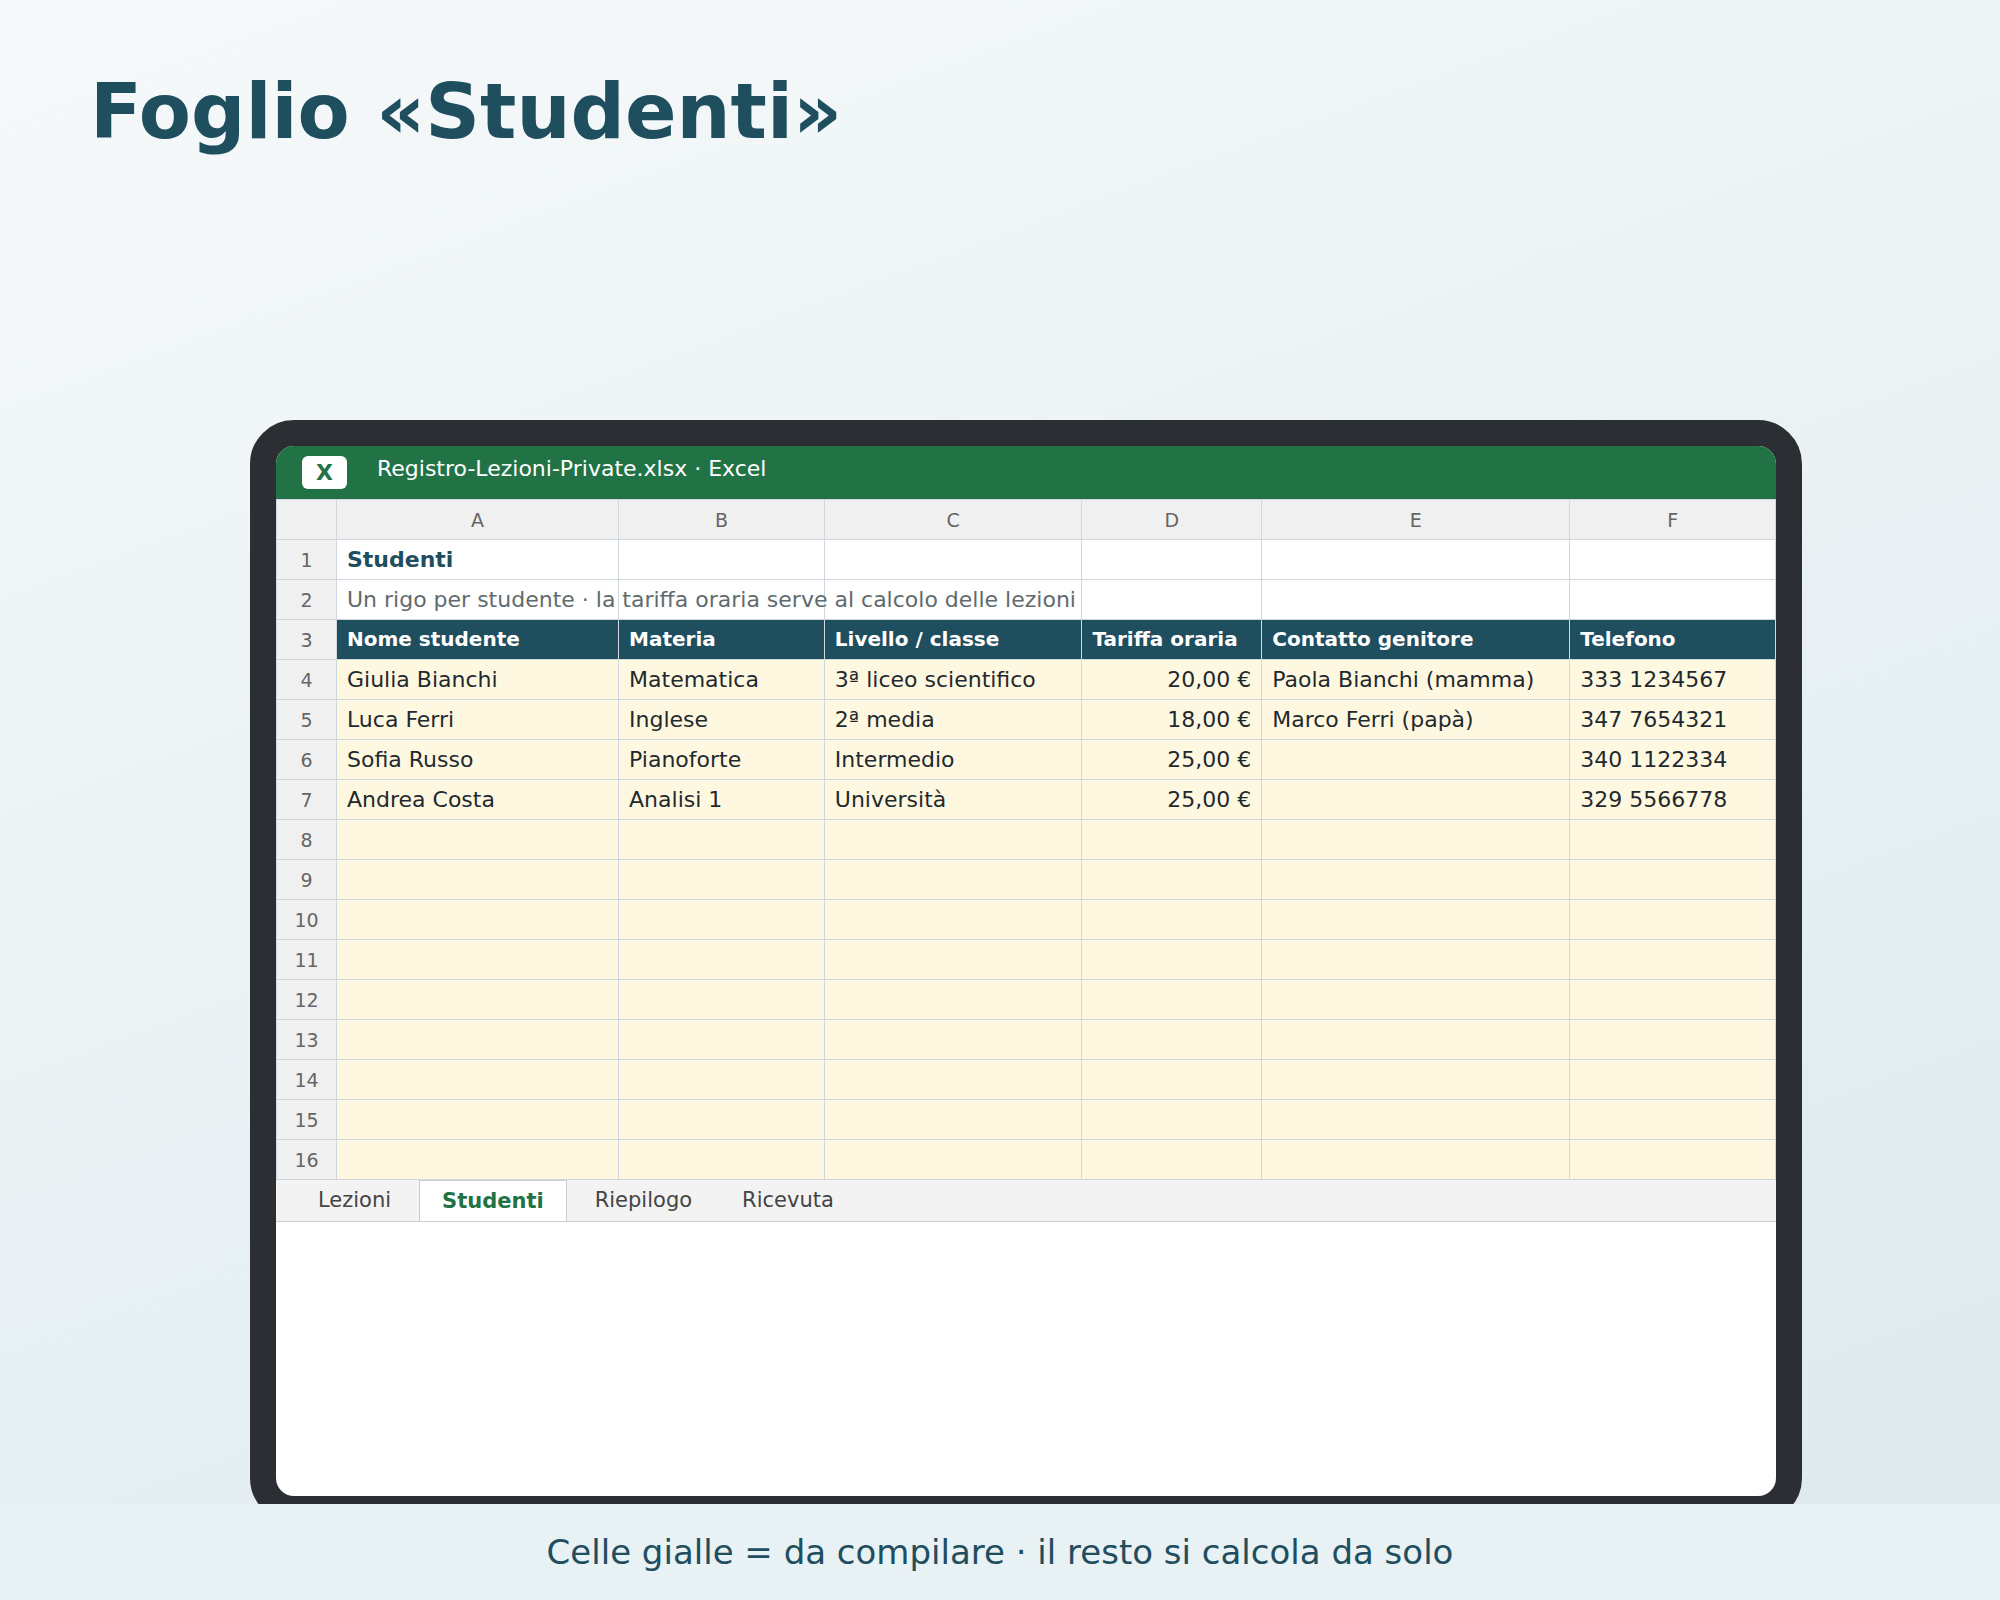Click the empty name cell in row 8
The width and height of the screenshot is (2000, 1600).
477,840
